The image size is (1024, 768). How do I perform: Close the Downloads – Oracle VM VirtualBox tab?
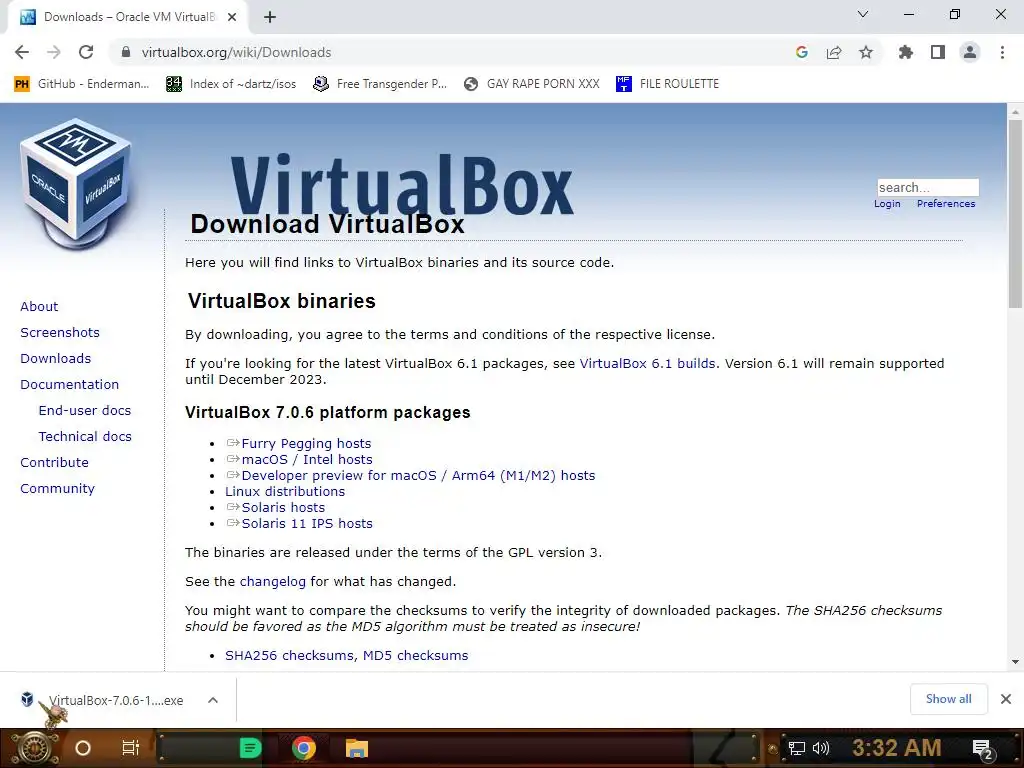pyautogui.click(x=232, y=17)
